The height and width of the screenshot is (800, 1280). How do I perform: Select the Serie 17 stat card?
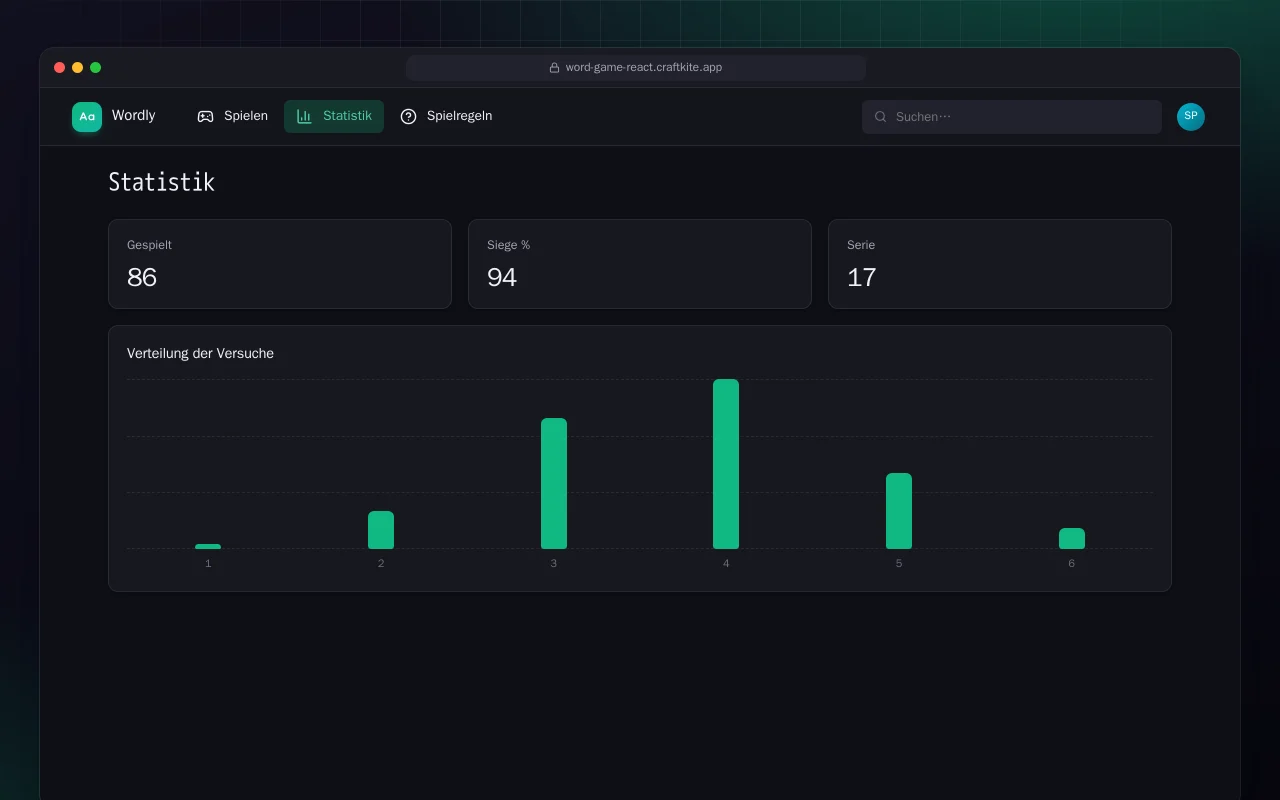coord(1000,264)
